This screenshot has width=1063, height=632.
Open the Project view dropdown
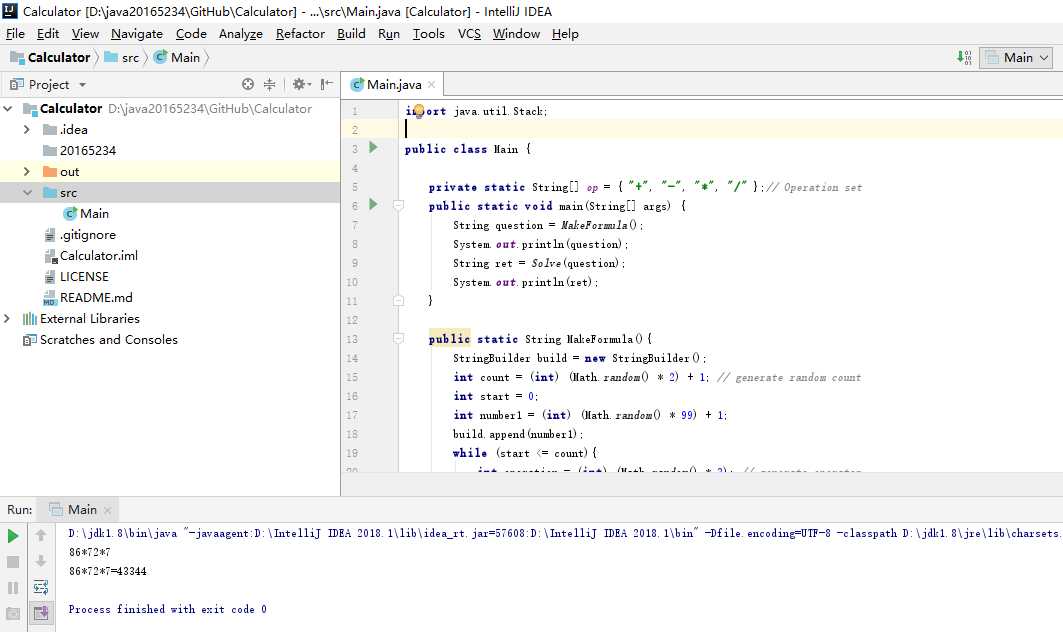[x=82, y=85]
